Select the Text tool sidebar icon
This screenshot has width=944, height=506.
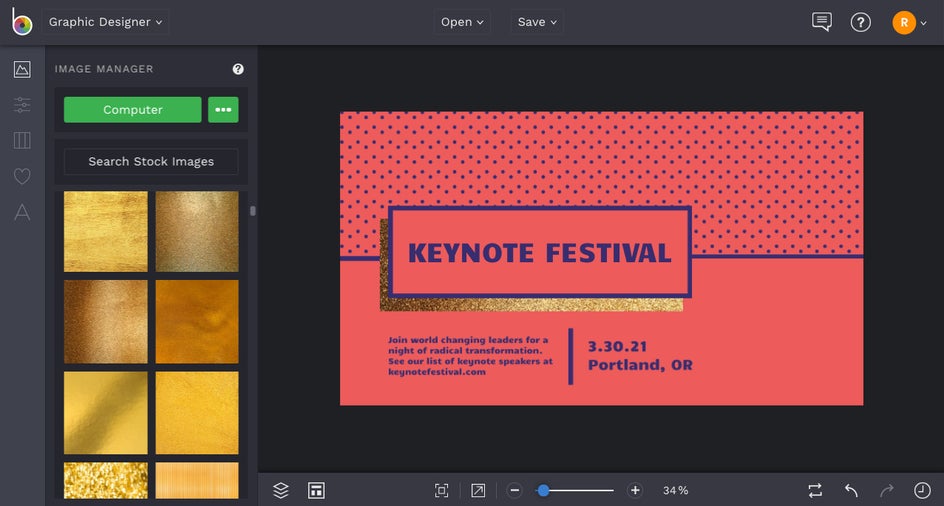[x=22, y=212]
